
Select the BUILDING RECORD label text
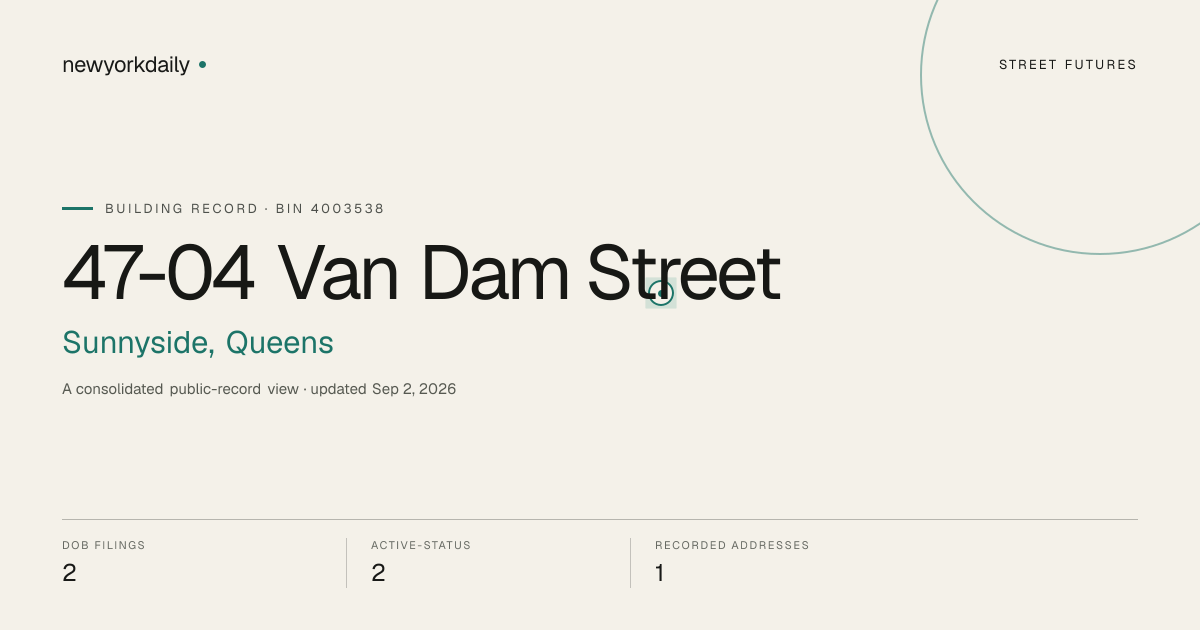pos(181,209)
